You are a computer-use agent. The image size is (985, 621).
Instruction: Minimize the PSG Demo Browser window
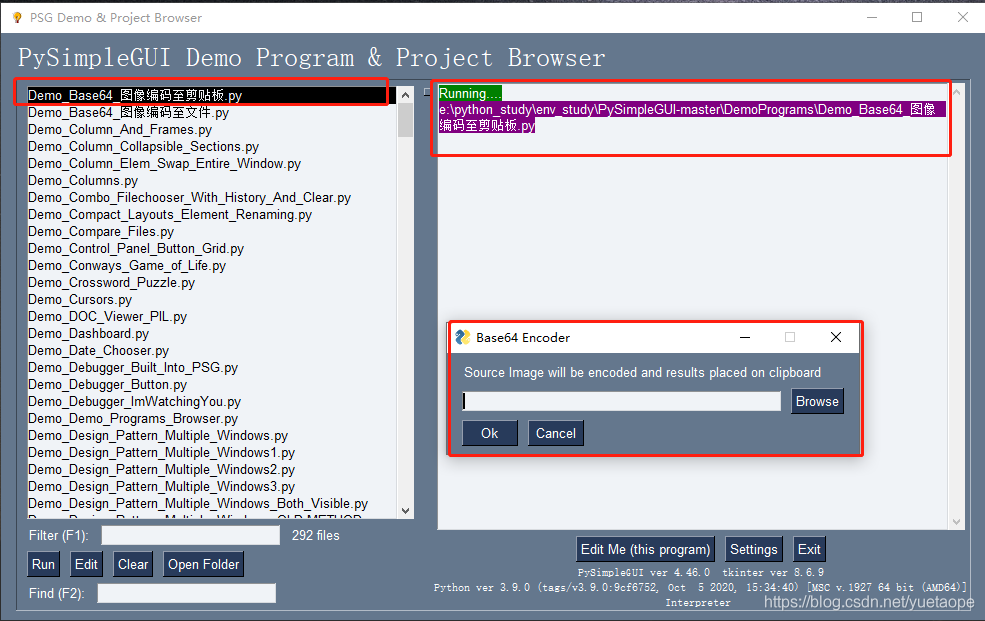pyautogui.click(x=872, y=18)
